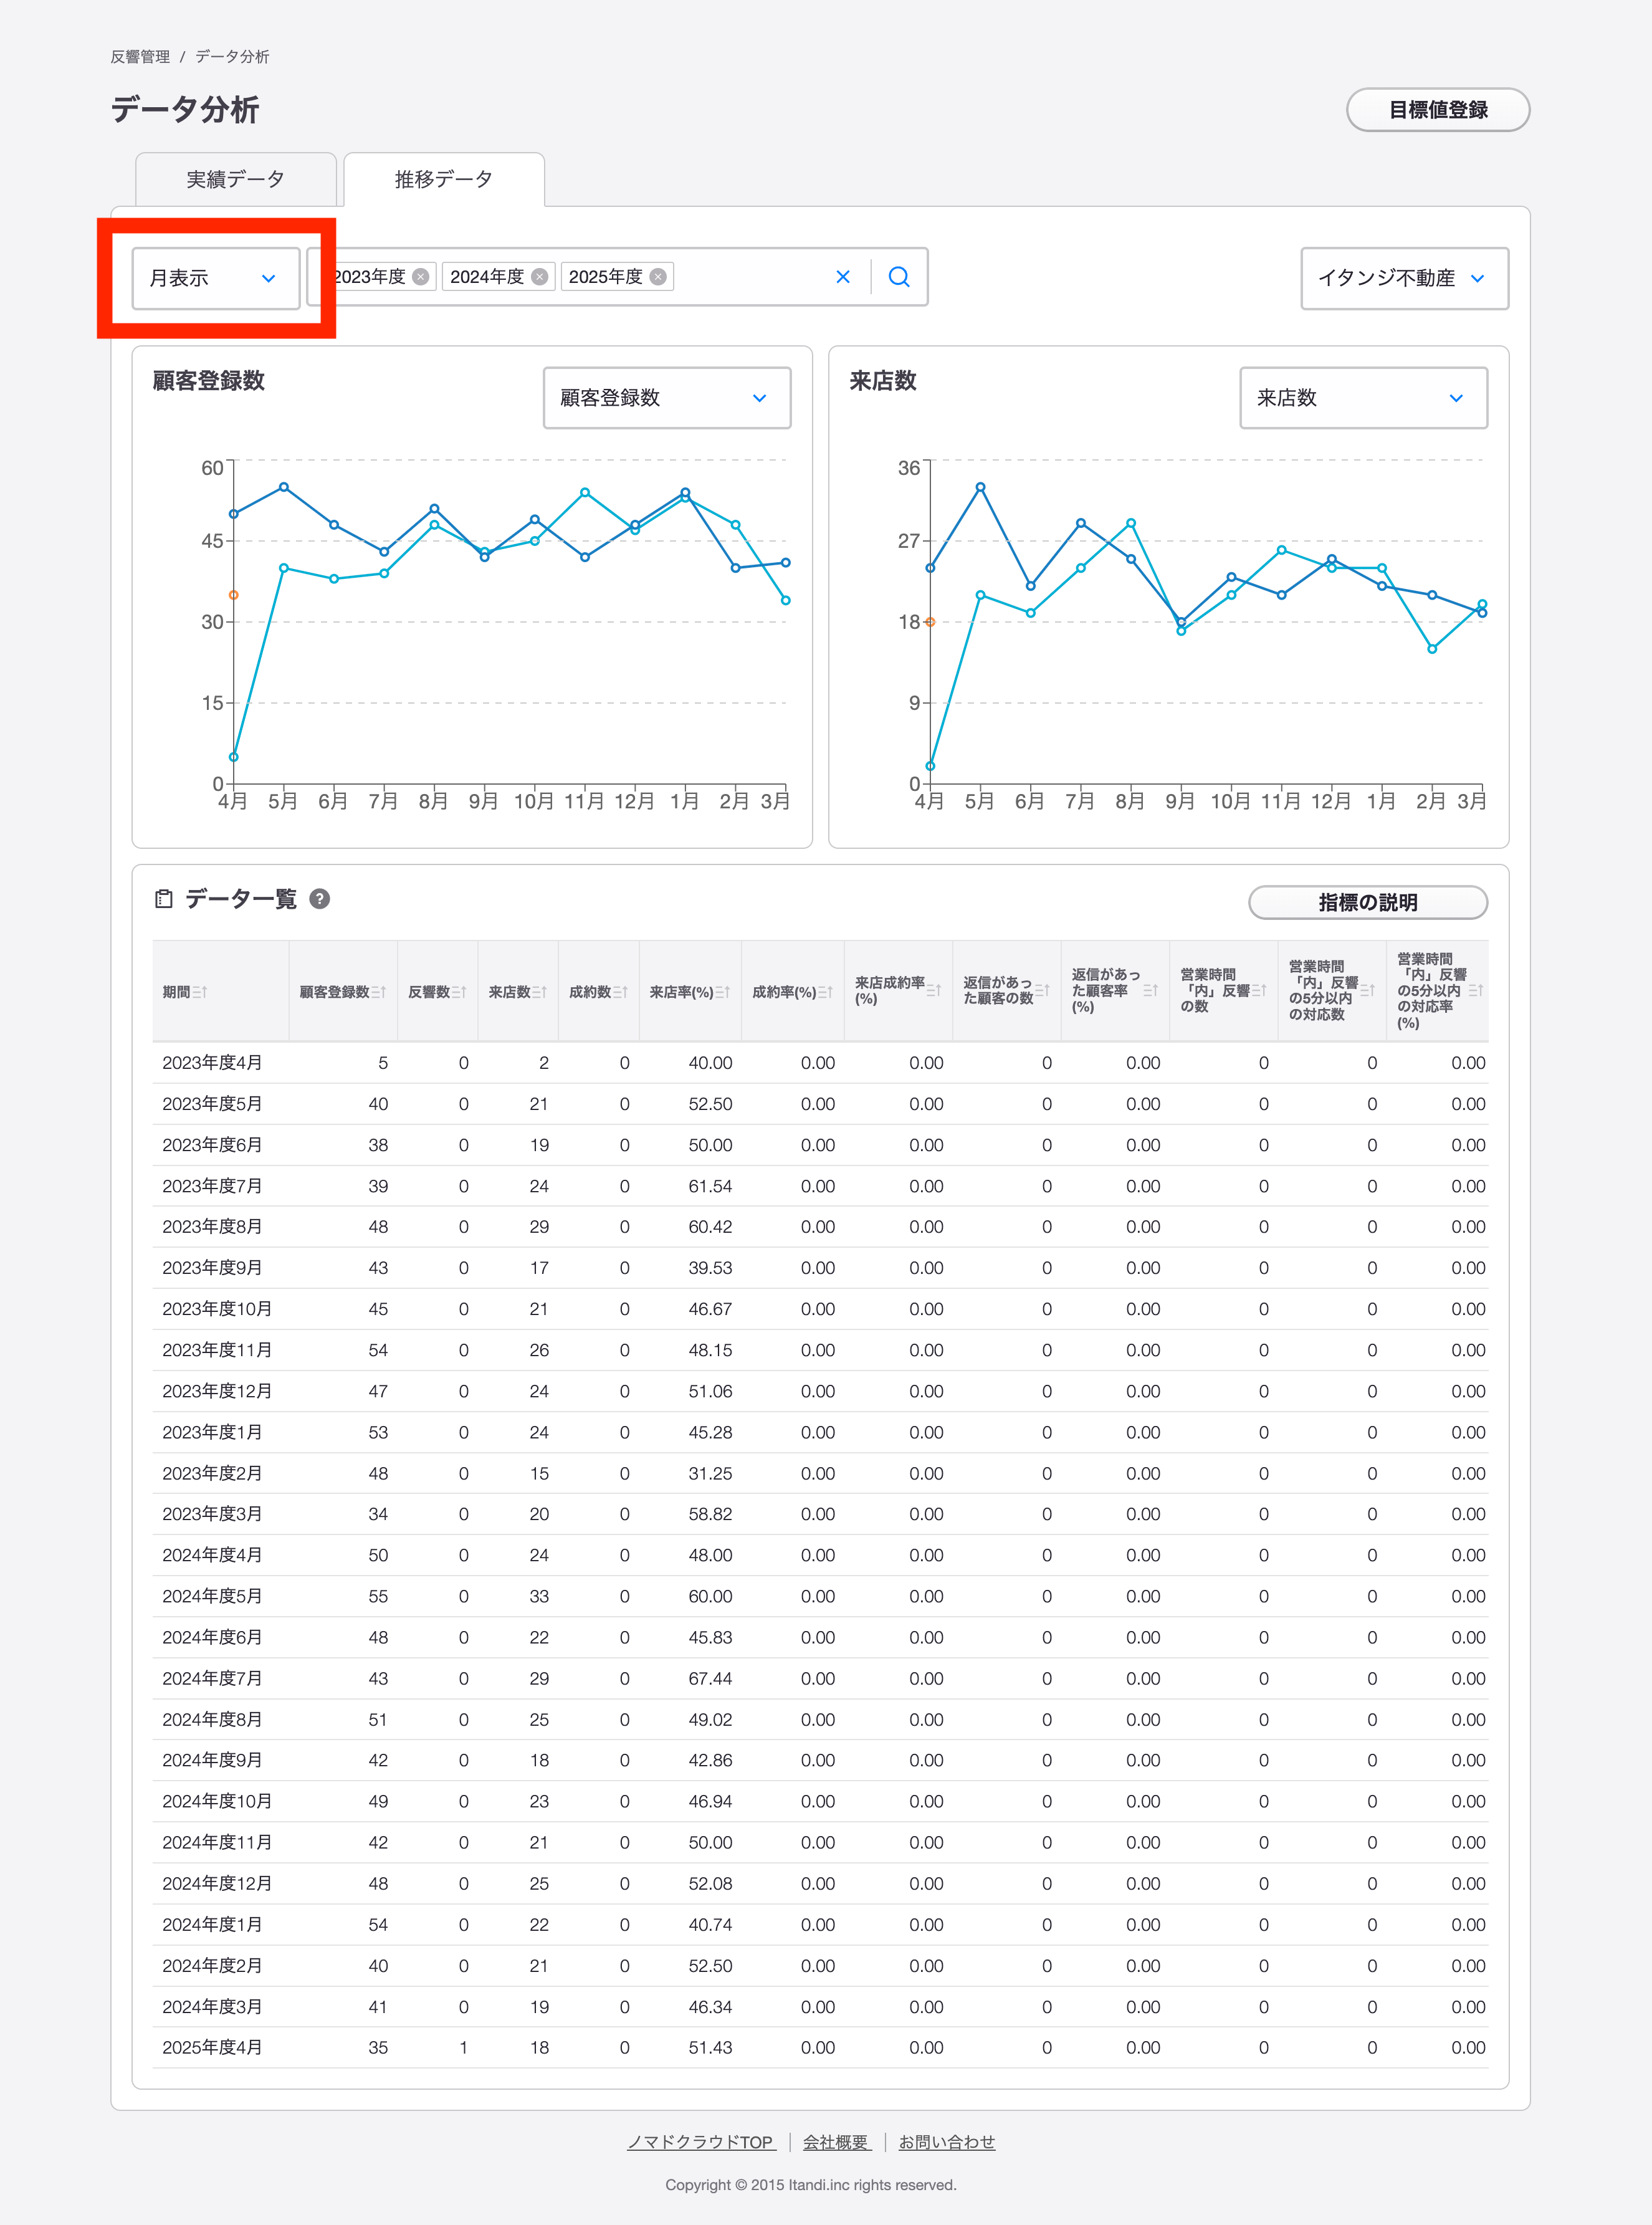The image size is (1652, 2225).
Task: Sort by 来店数 column icon
Action: (x=540, y=992)
